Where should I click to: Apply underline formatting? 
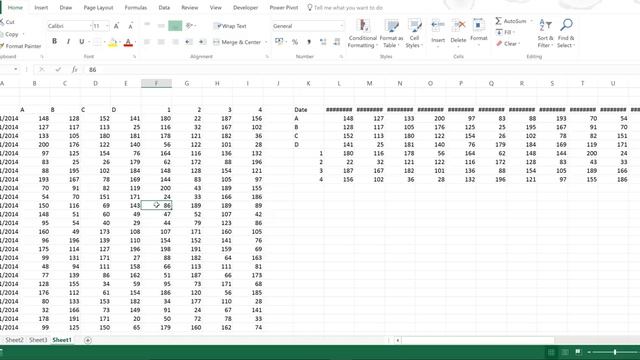(82, 42)
